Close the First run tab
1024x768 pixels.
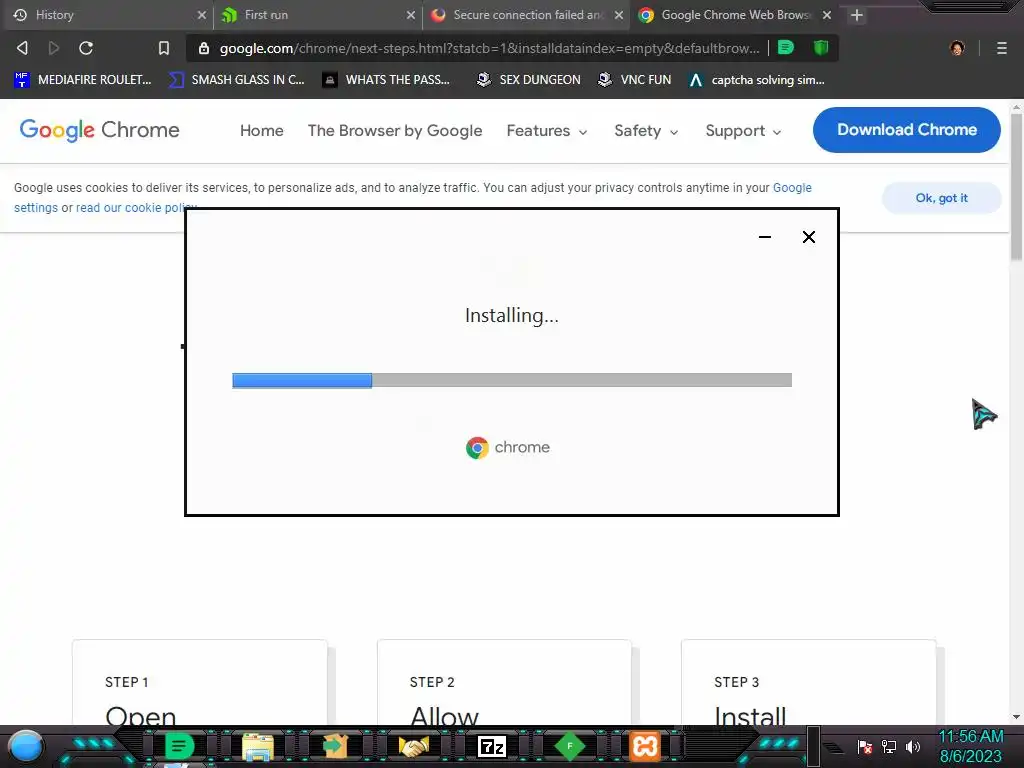click(411, 15)
